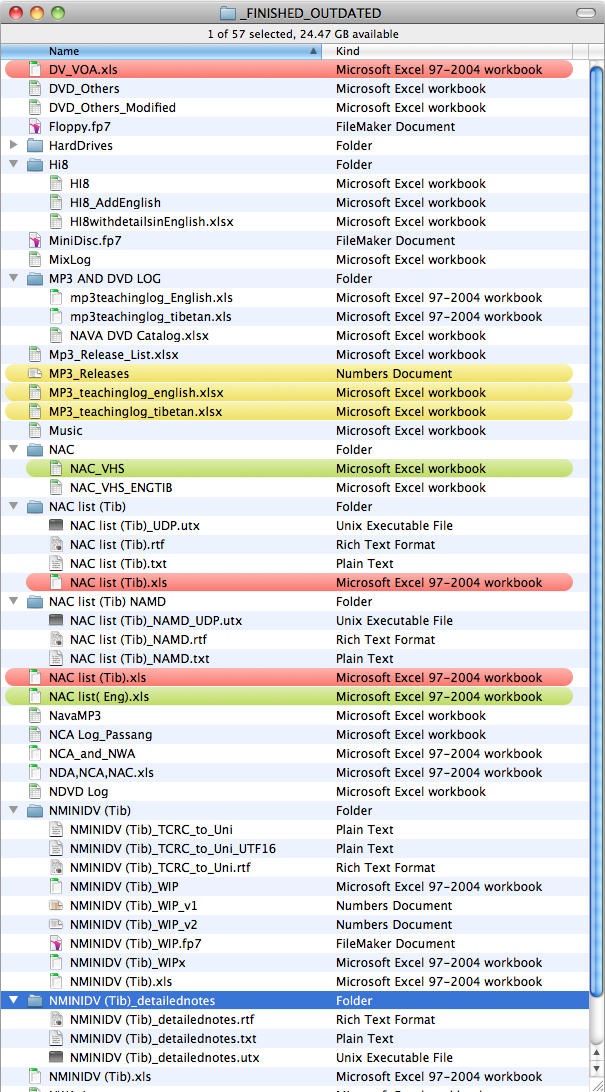
Task: Collapse the NAC list (Tib) NAMD folder
Action: pos(14,602)
